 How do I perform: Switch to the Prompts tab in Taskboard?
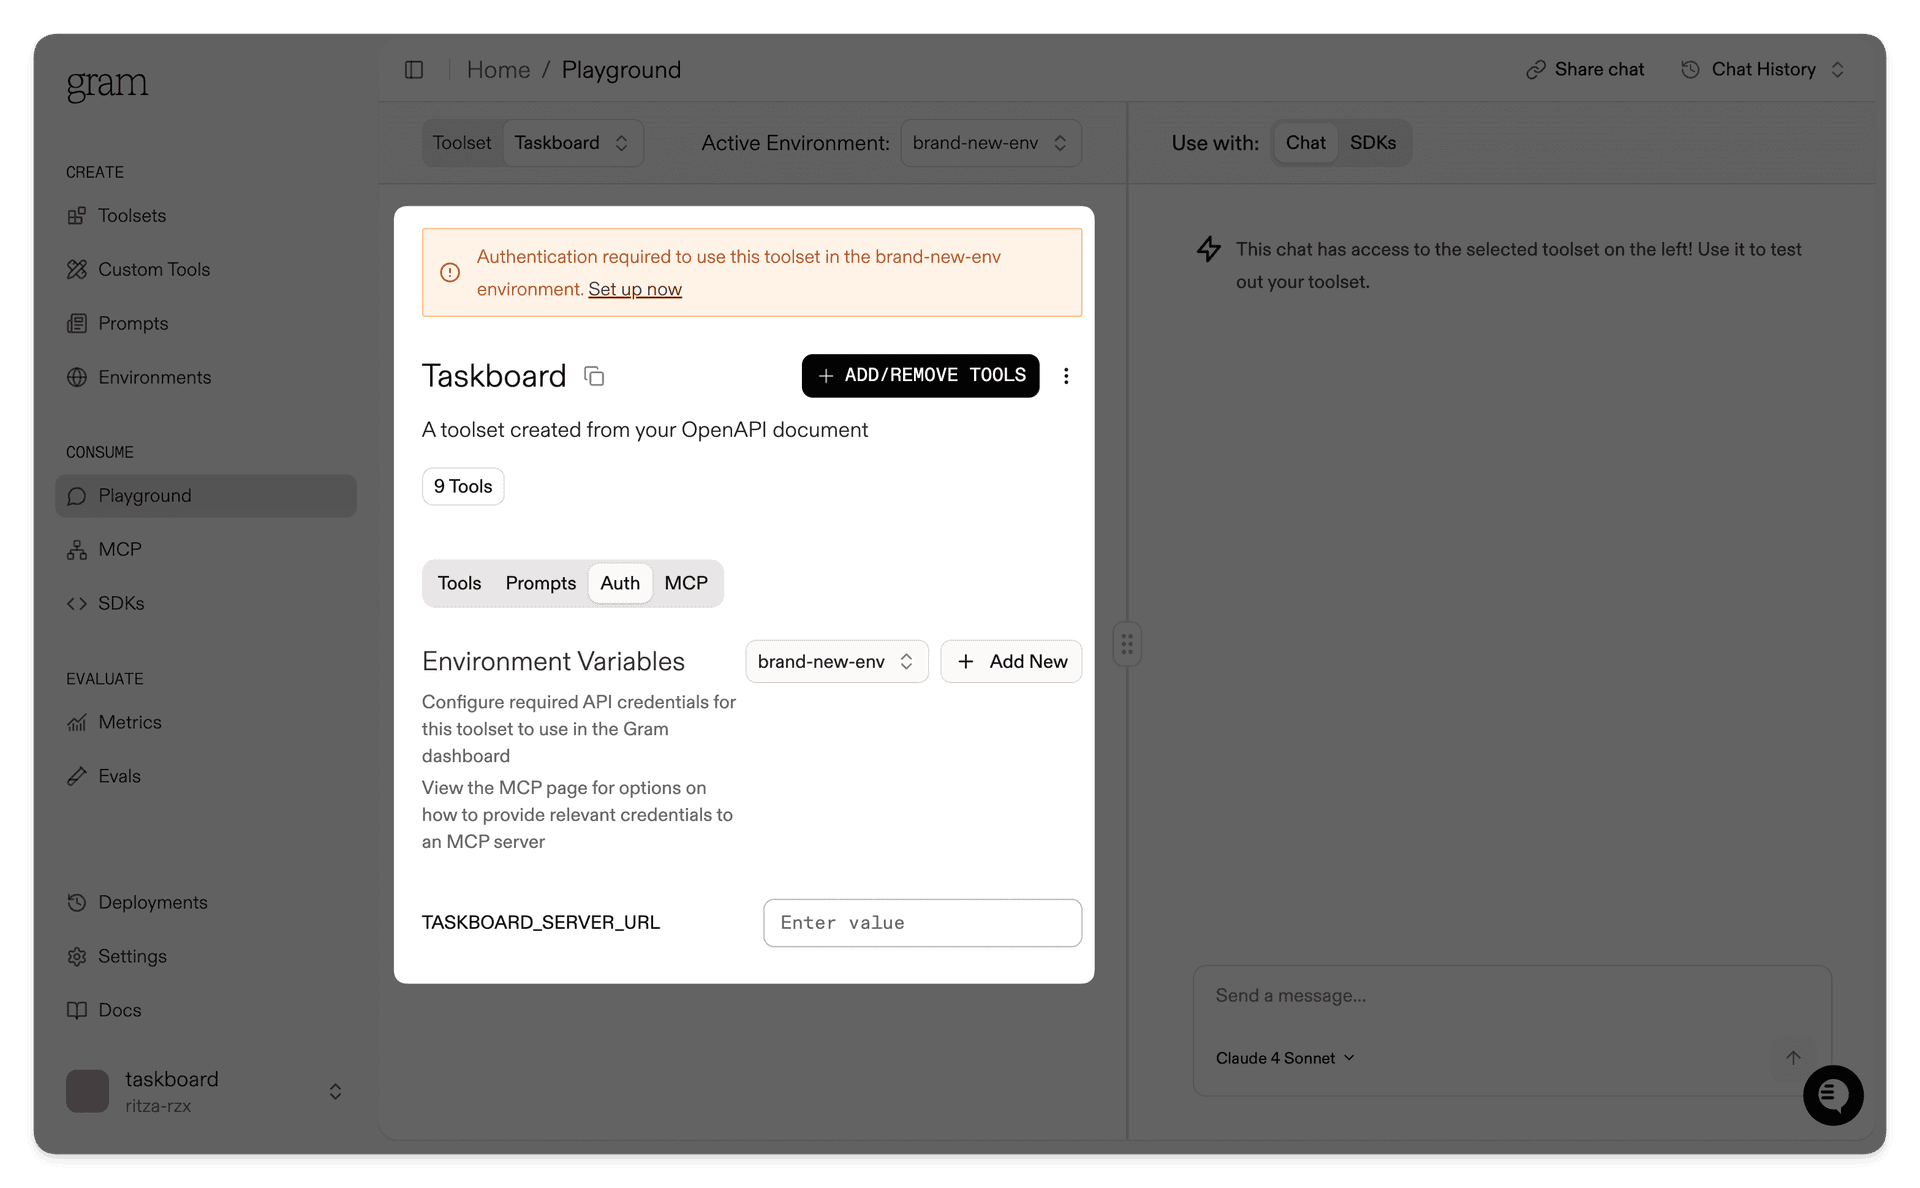540,583
